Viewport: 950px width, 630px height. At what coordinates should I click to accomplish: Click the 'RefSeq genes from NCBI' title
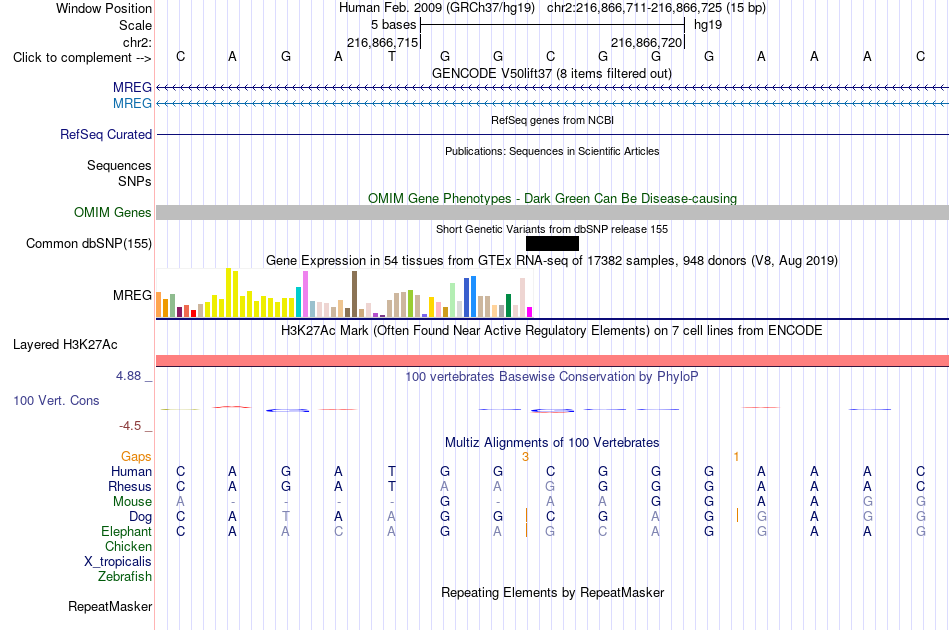pos(552,120)
